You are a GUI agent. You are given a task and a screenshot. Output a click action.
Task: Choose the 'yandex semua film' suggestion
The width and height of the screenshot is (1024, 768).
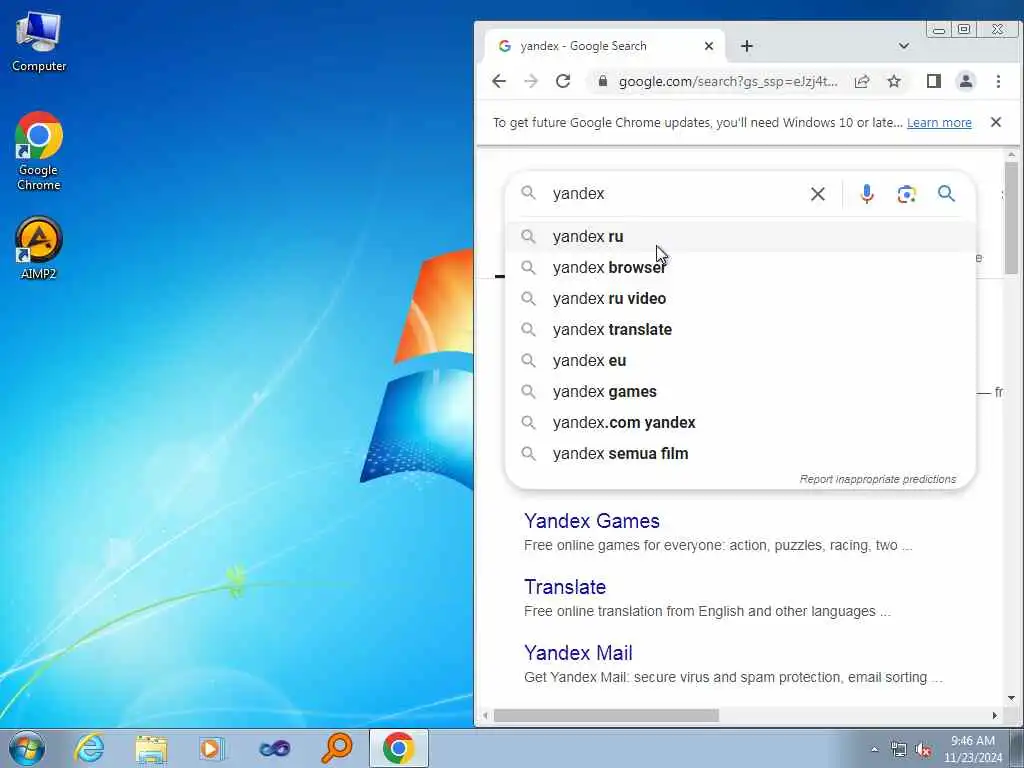741,454
